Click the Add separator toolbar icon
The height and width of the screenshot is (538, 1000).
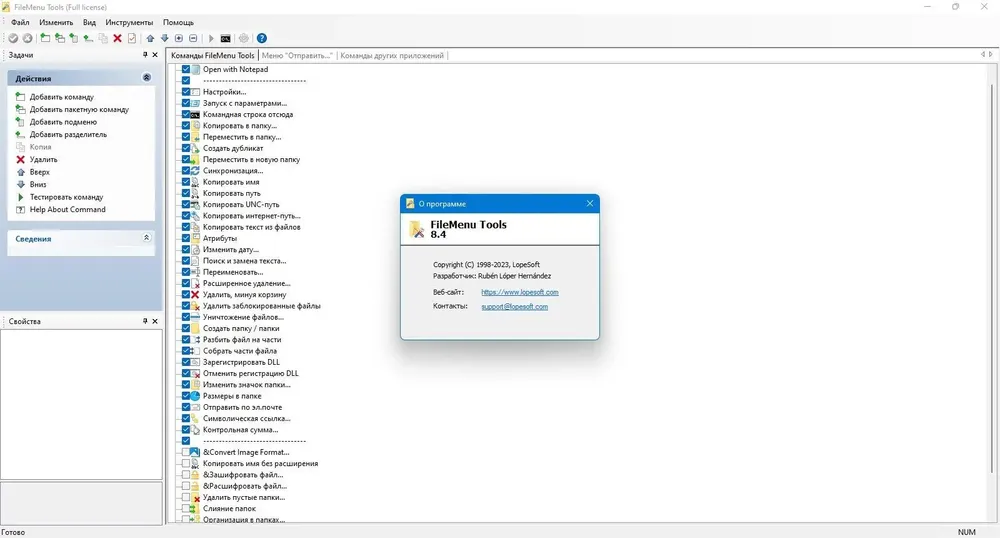[88, 38]
